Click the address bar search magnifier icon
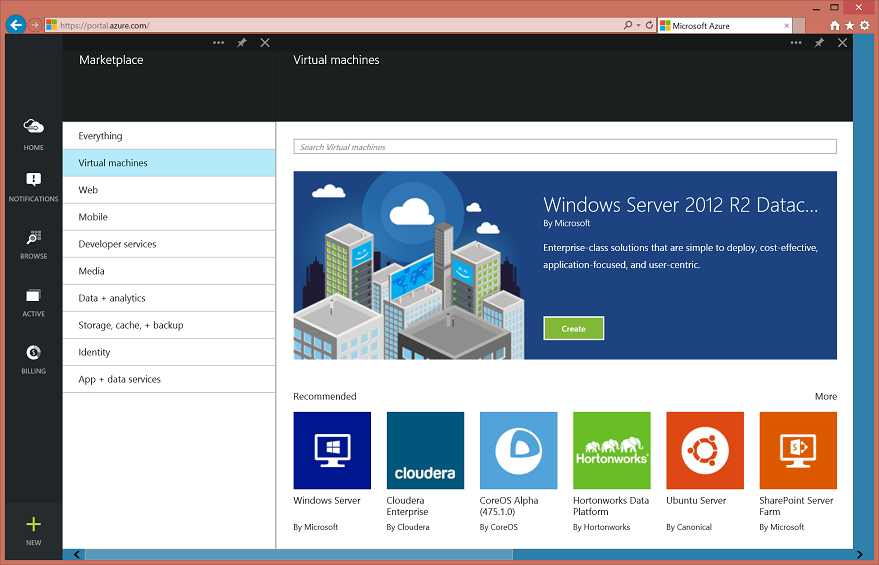Image resolution: width=879 pixels, height=565 pixels. pos(628,25)
